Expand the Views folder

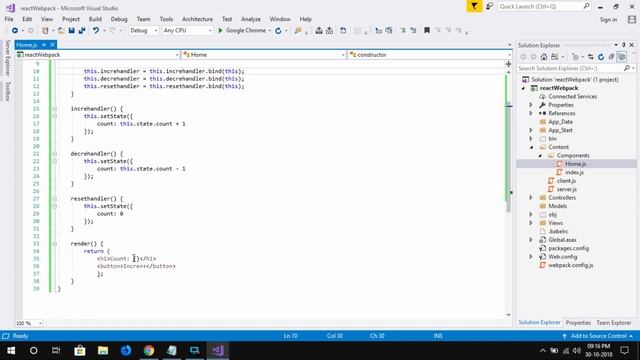(531, 223)
